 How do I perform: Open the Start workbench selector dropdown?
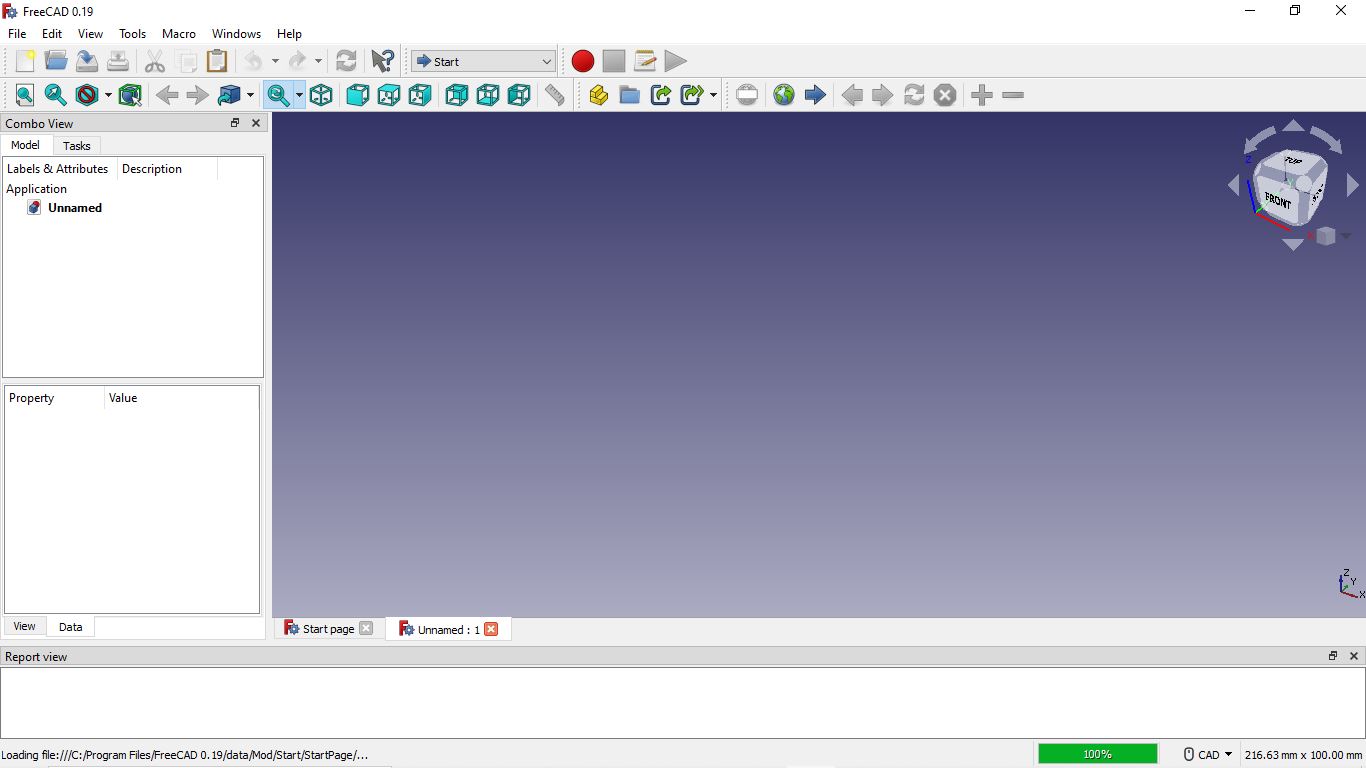[483, 61]
